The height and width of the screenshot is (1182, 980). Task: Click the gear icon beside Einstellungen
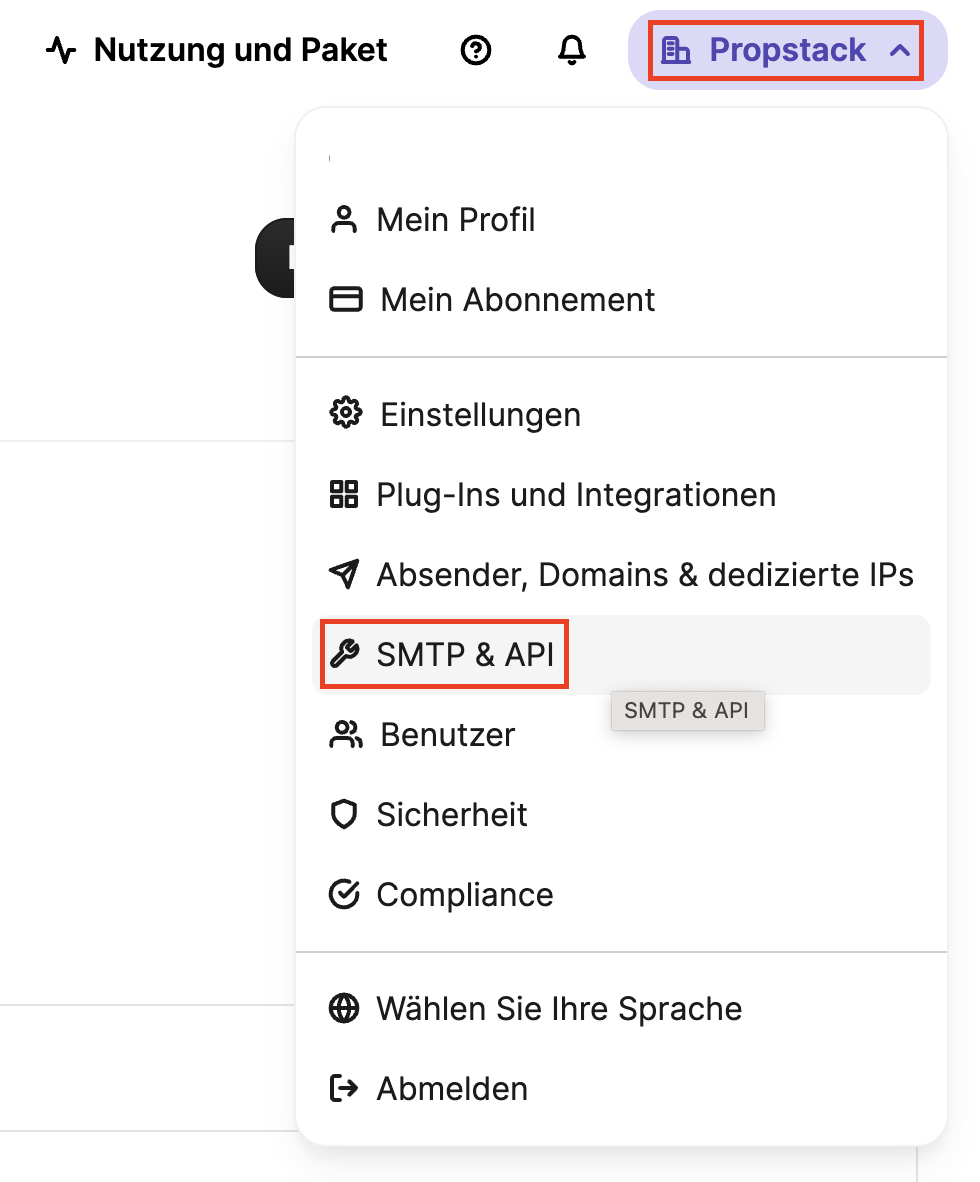345,413
